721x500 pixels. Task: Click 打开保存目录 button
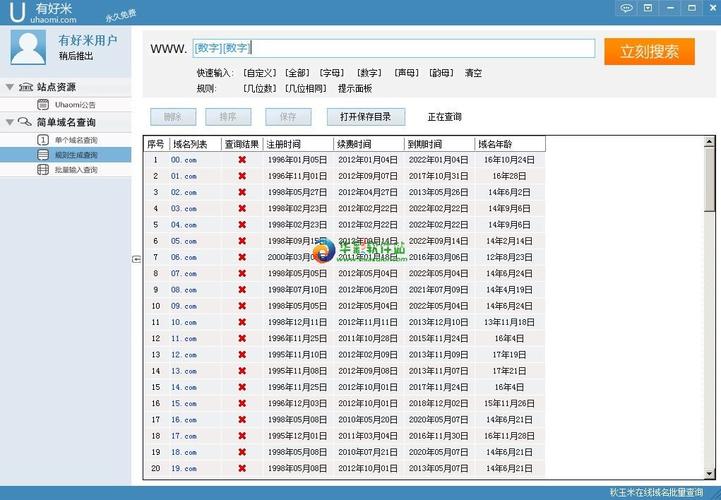366,117
